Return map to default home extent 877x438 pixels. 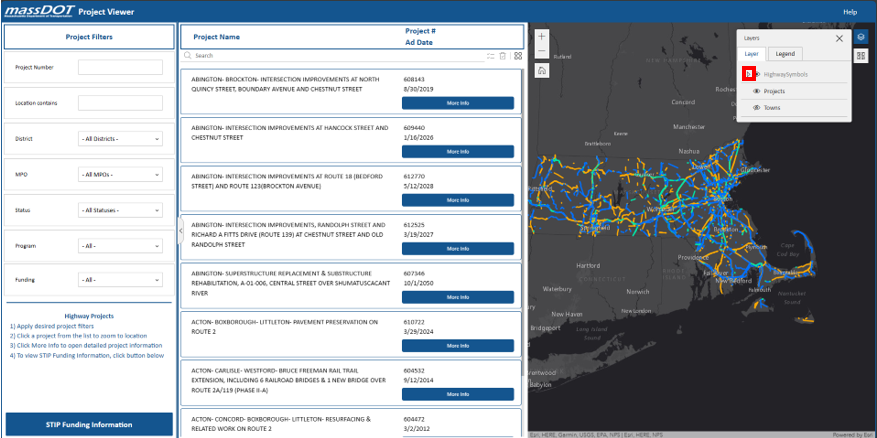pyautogui.click(x=541, y=70)
